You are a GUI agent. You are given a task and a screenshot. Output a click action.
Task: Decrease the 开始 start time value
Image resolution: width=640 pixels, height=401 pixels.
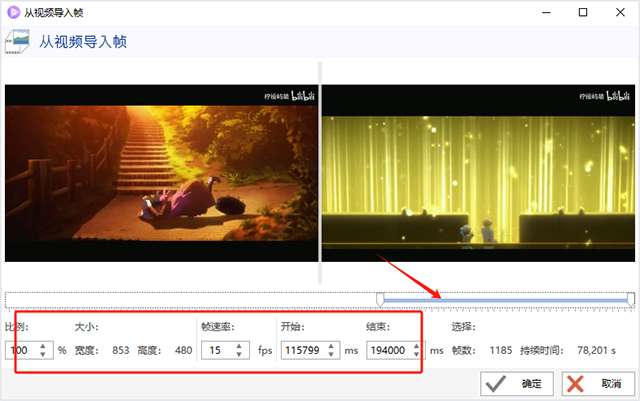331,354
